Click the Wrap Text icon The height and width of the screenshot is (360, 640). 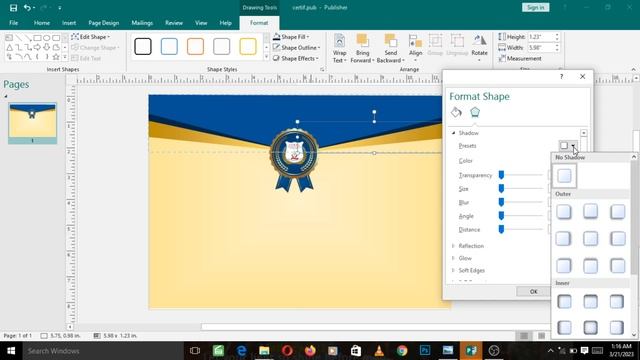(339, 41)
